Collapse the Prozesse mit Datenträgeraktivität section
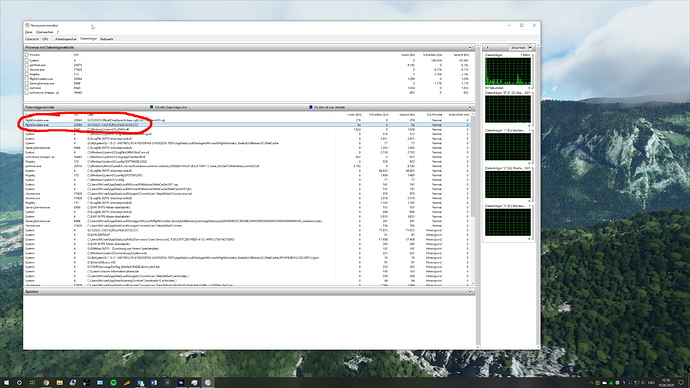The image size is (690, 388). (470, 47)
